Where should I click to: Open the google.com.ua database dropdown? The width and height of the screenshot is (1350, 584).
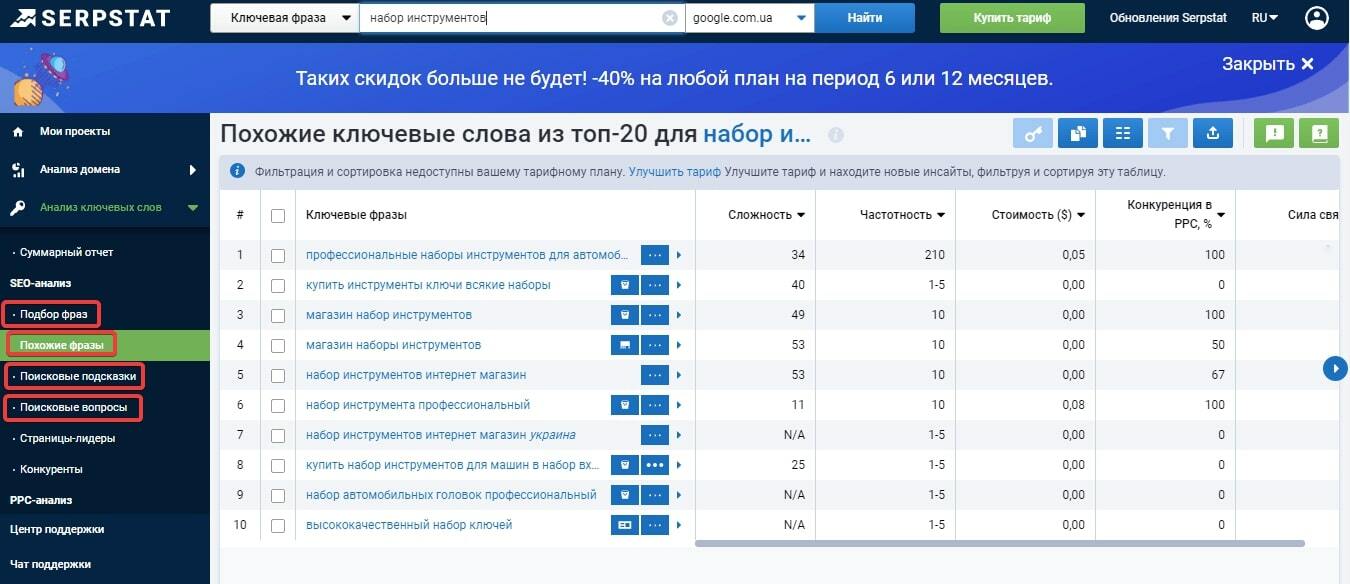click(749, 18)
